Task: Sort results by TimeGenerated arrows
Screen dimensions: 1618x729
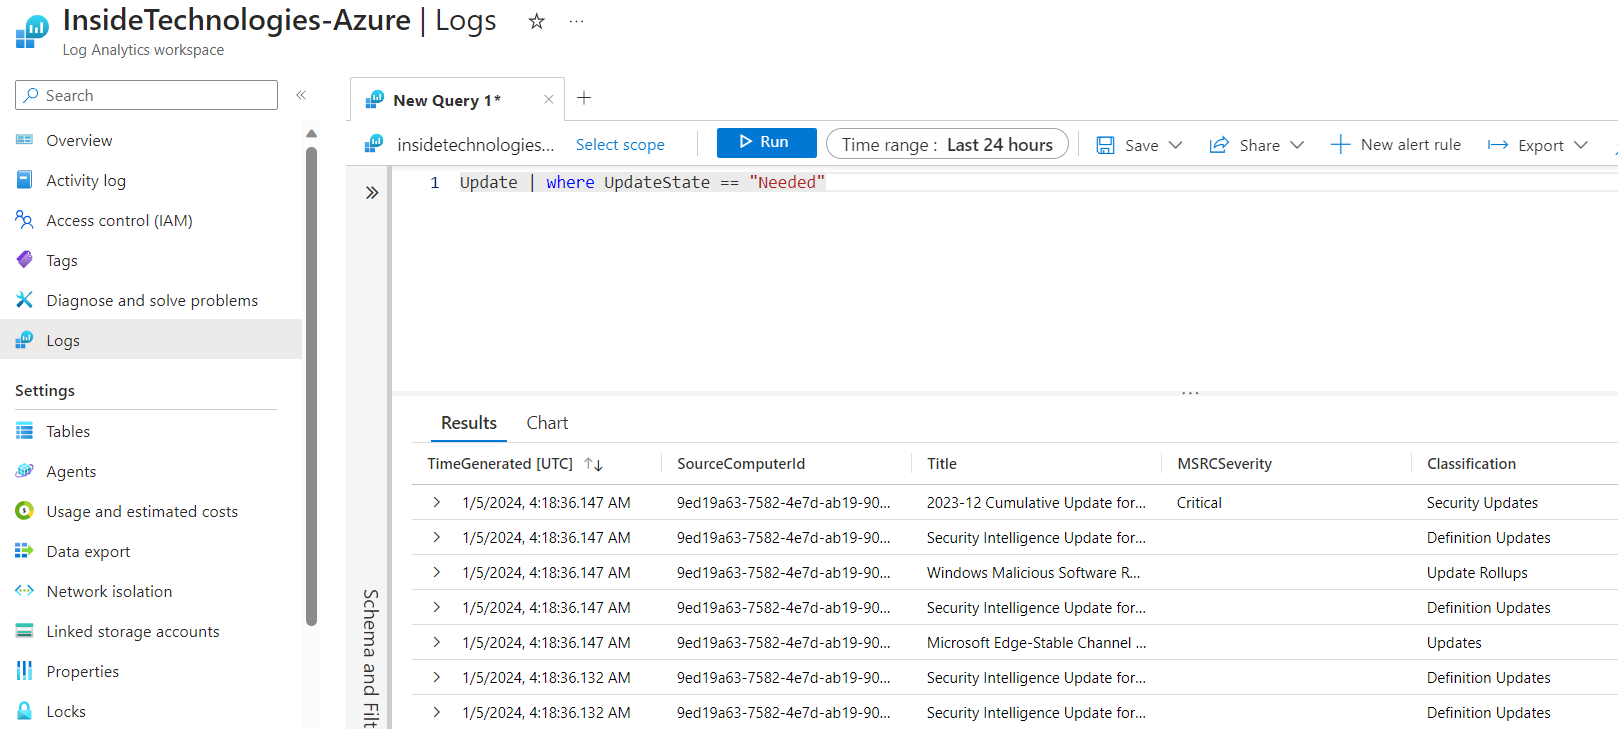Action: [x=593, y=464]
